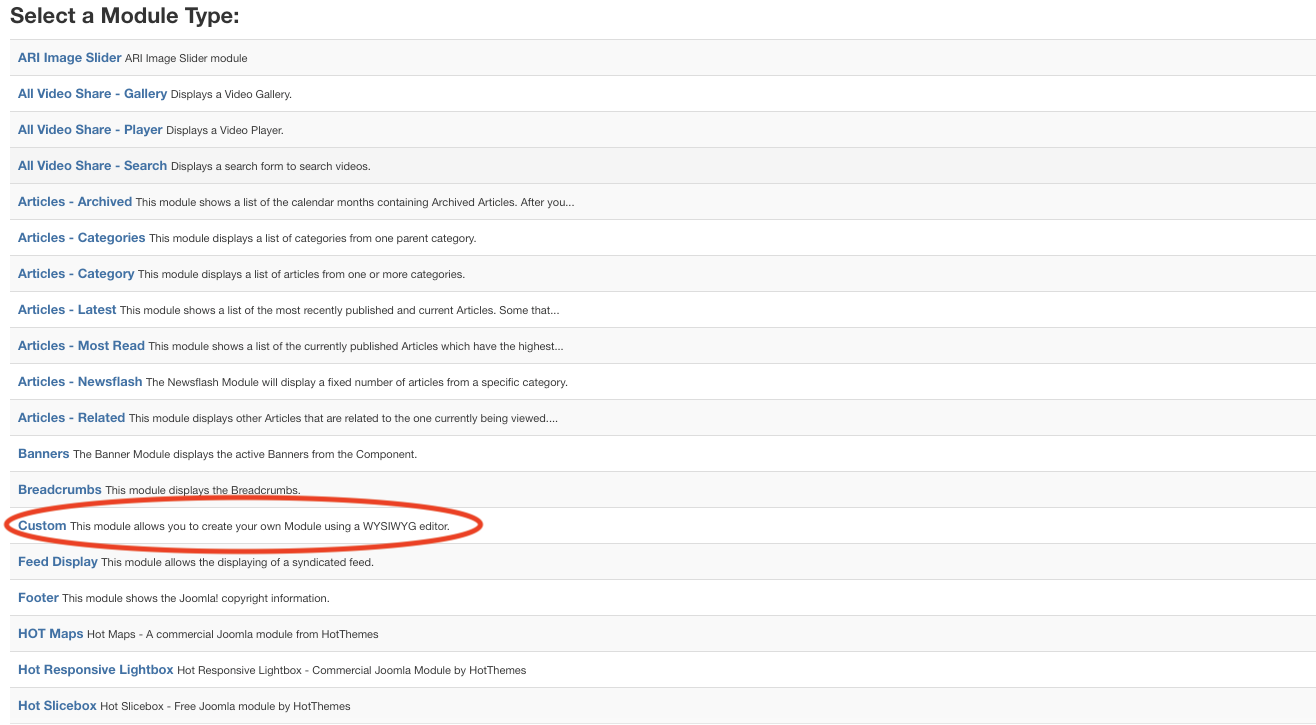Open the Feed Display module type
Screen dimensions: 1316x725
click(58, 562)
